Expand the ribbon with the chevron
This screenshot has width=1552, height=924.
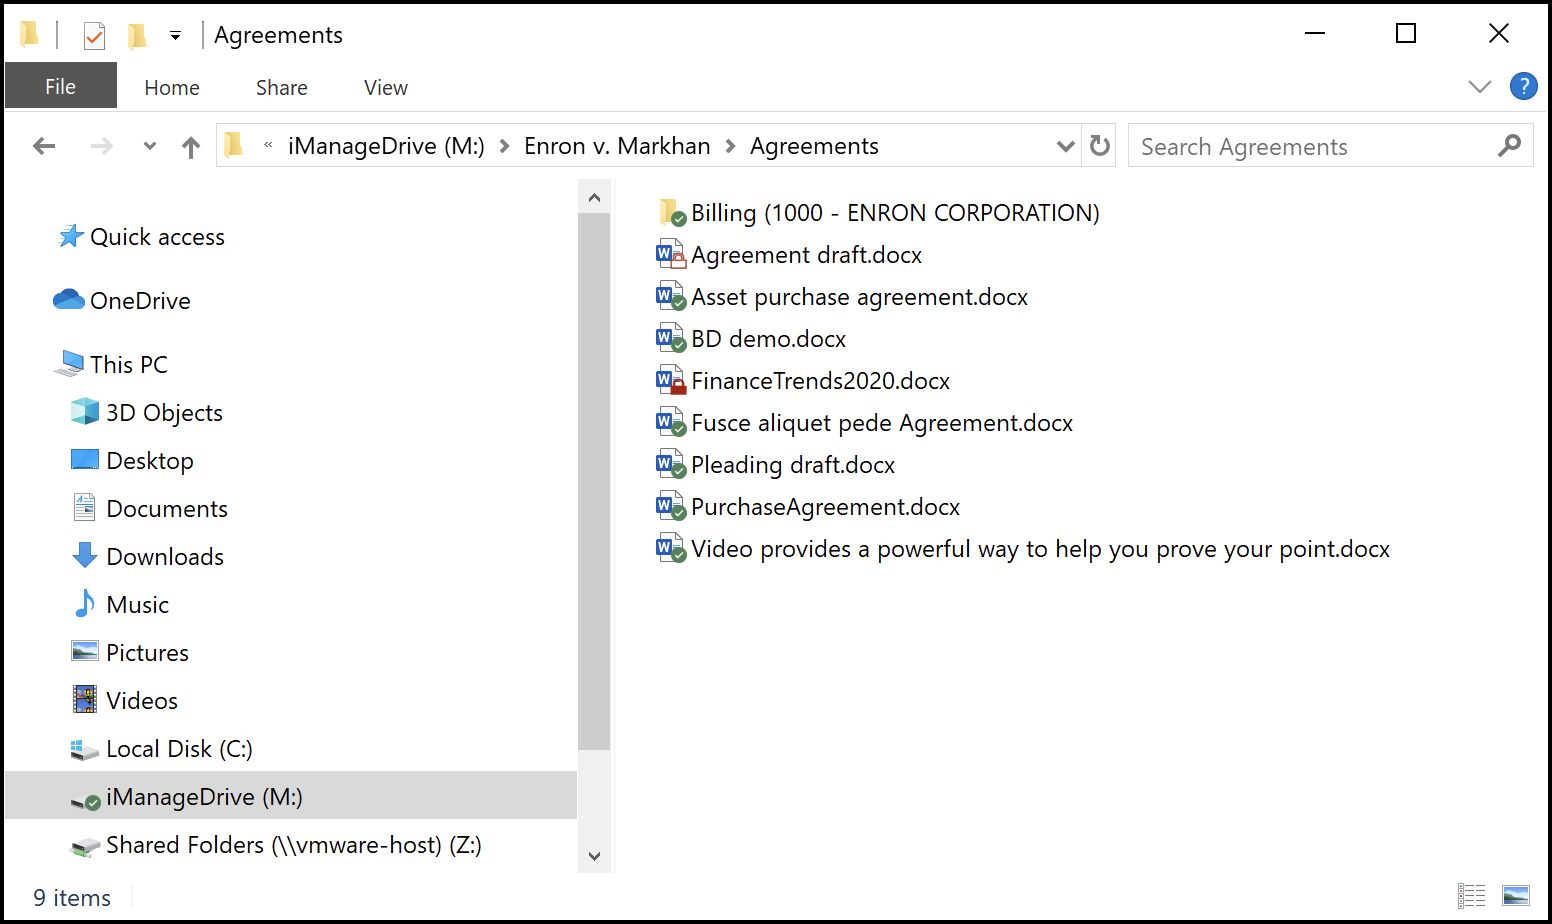coord(1479,87)
